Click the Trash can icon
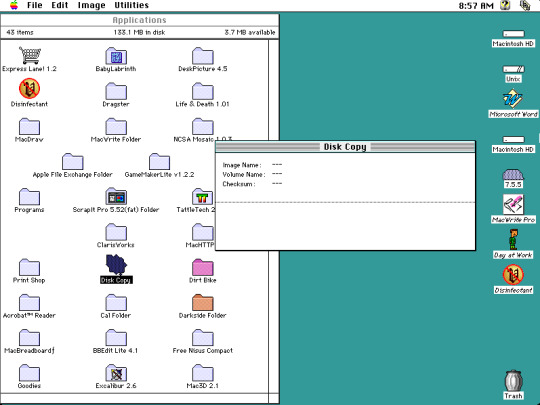 513,380
